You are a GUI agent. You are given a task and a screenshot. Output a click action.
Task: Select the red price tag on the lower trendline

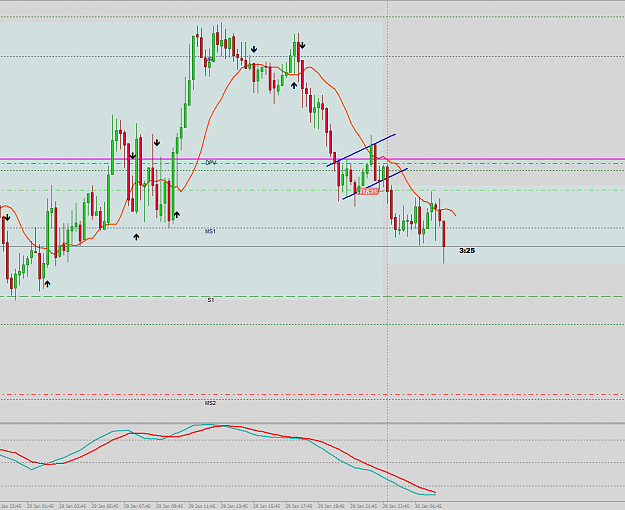368,191
